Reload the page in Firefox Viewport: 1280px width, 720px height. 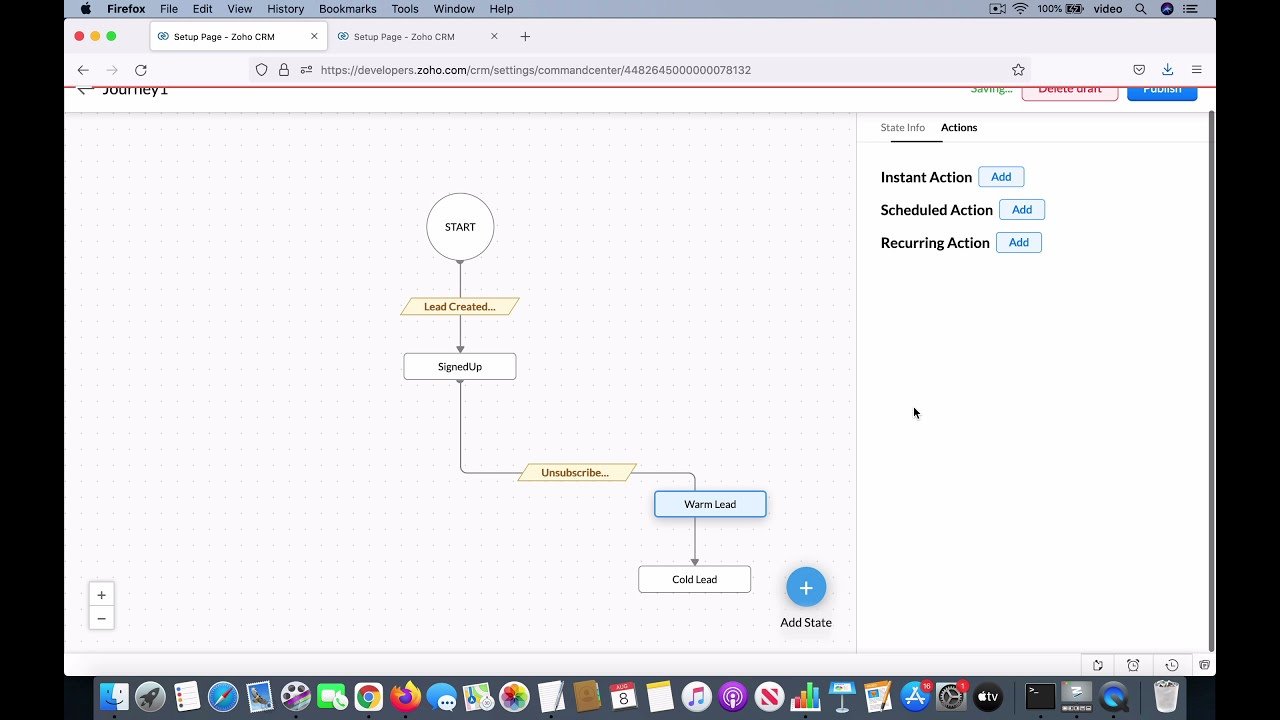click(141, 70)
